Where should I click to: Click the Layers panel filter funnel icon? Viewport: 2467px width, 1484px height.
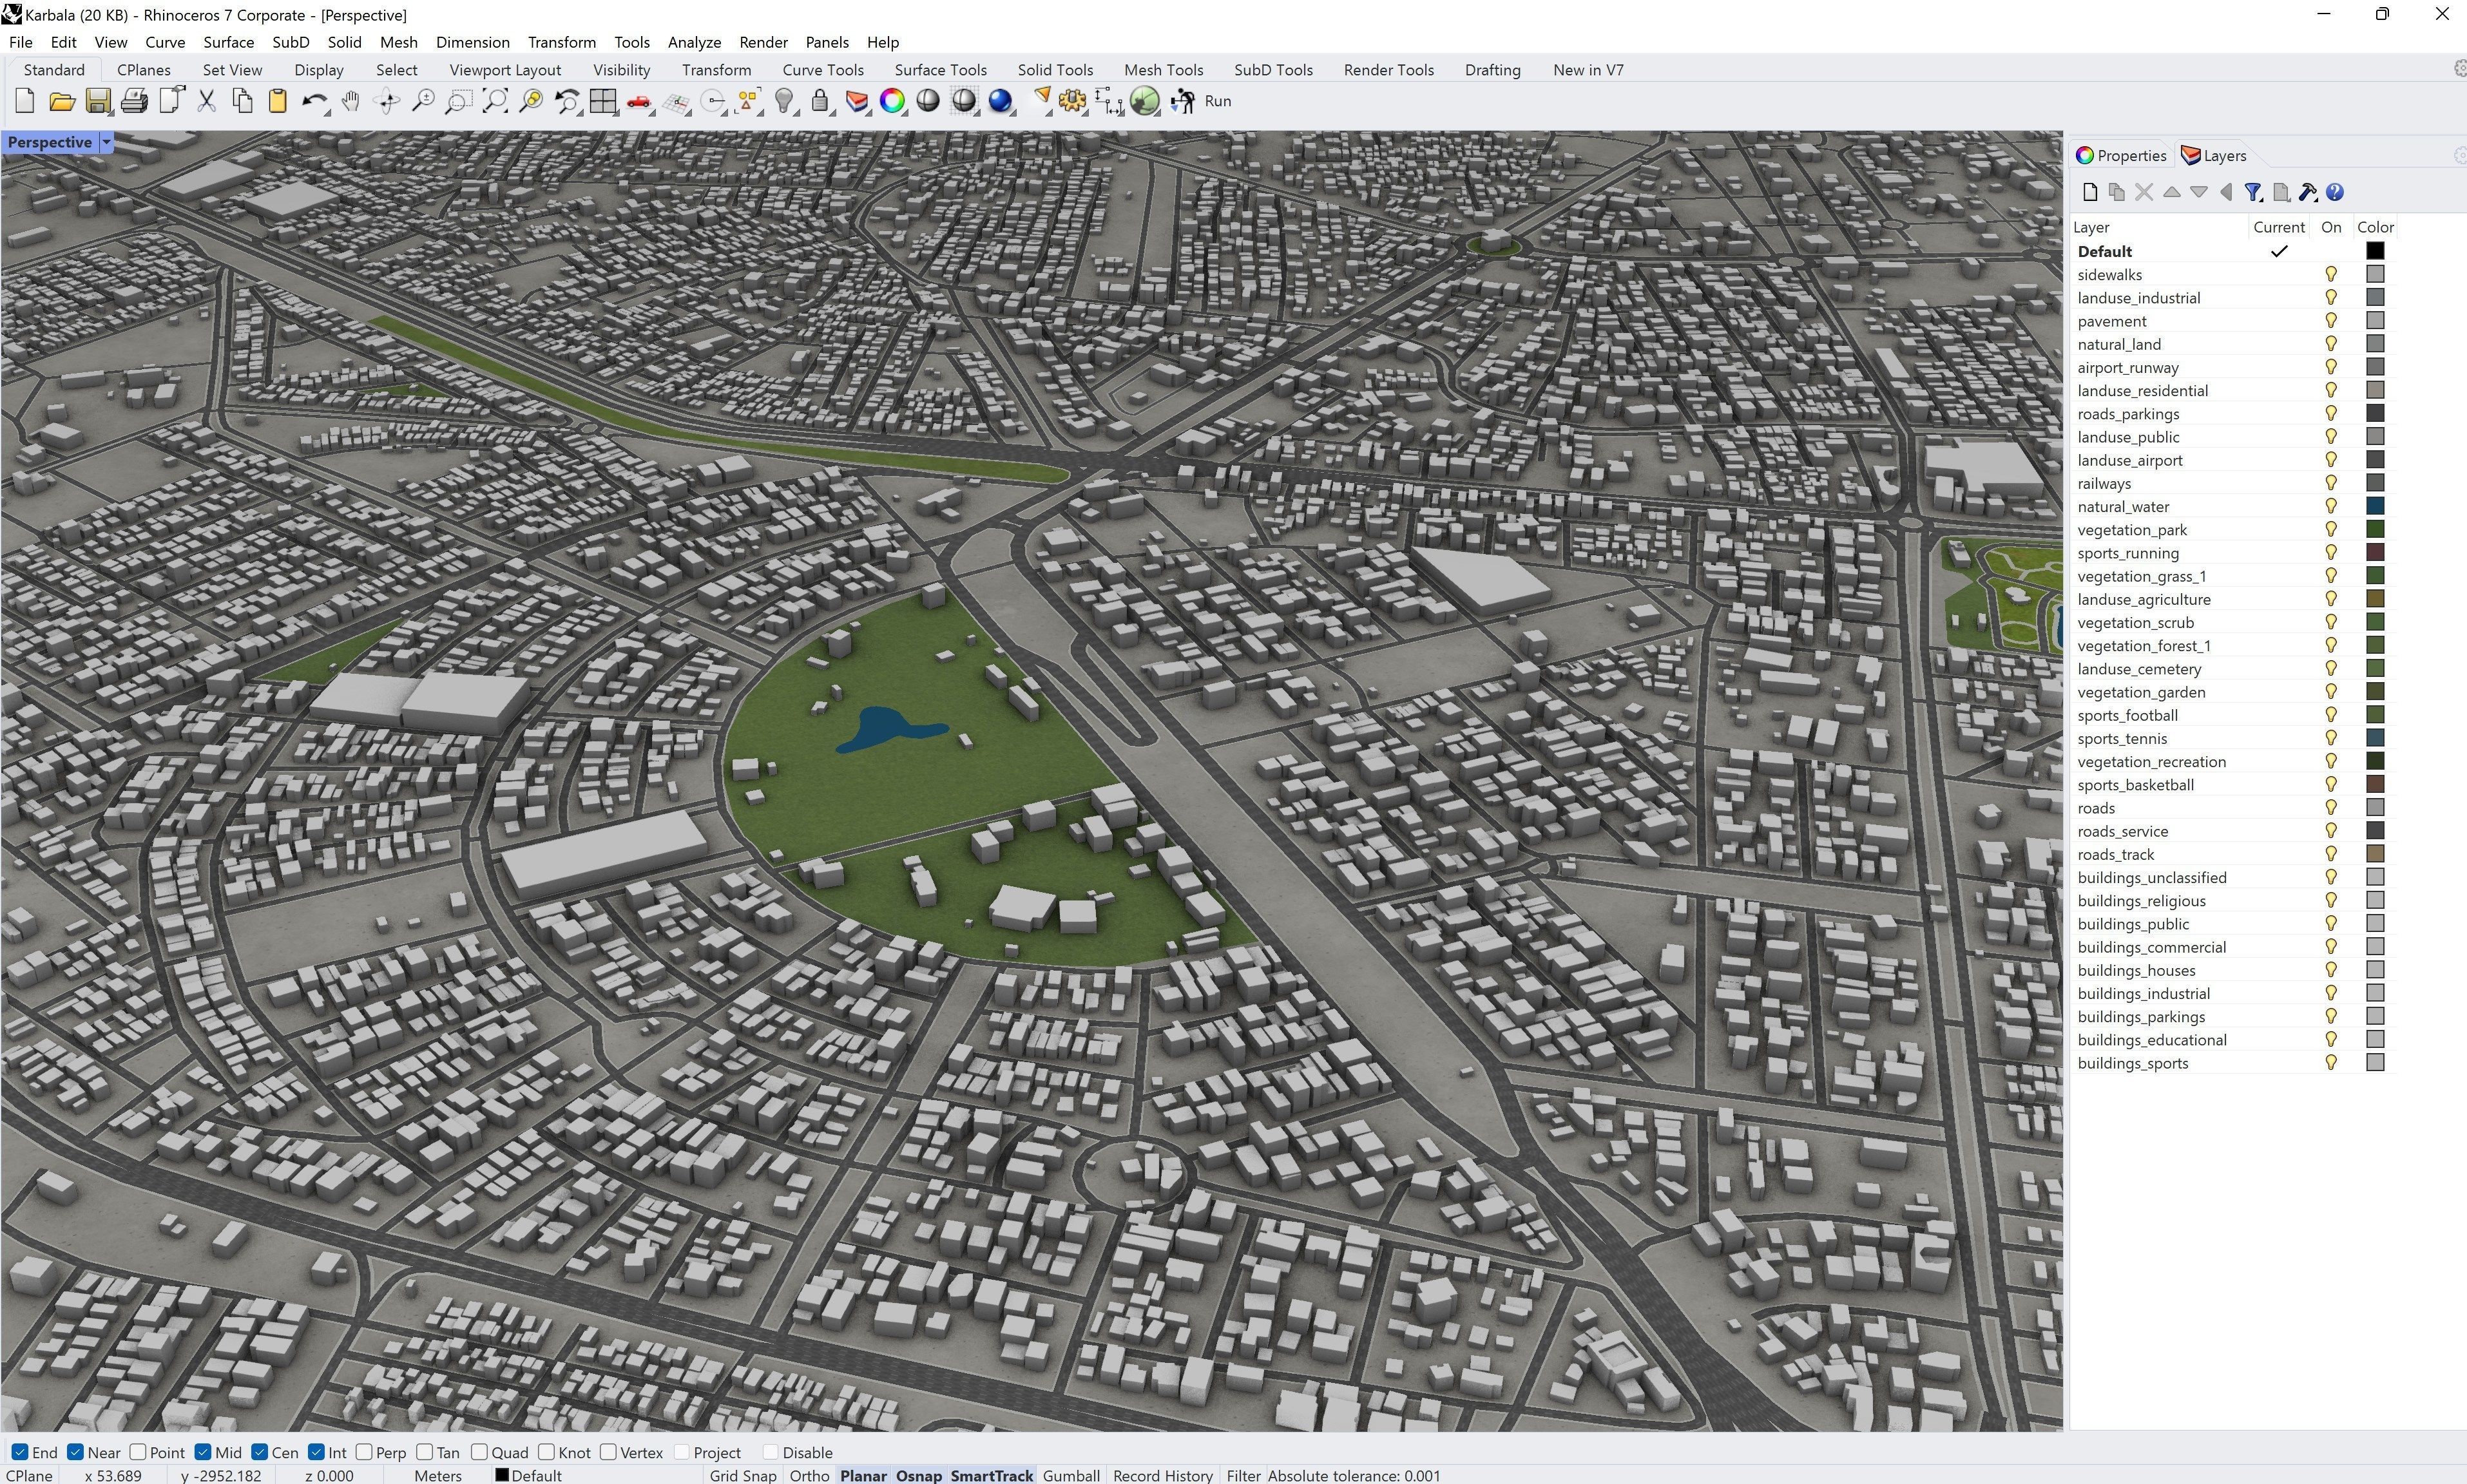point(2253,192)
